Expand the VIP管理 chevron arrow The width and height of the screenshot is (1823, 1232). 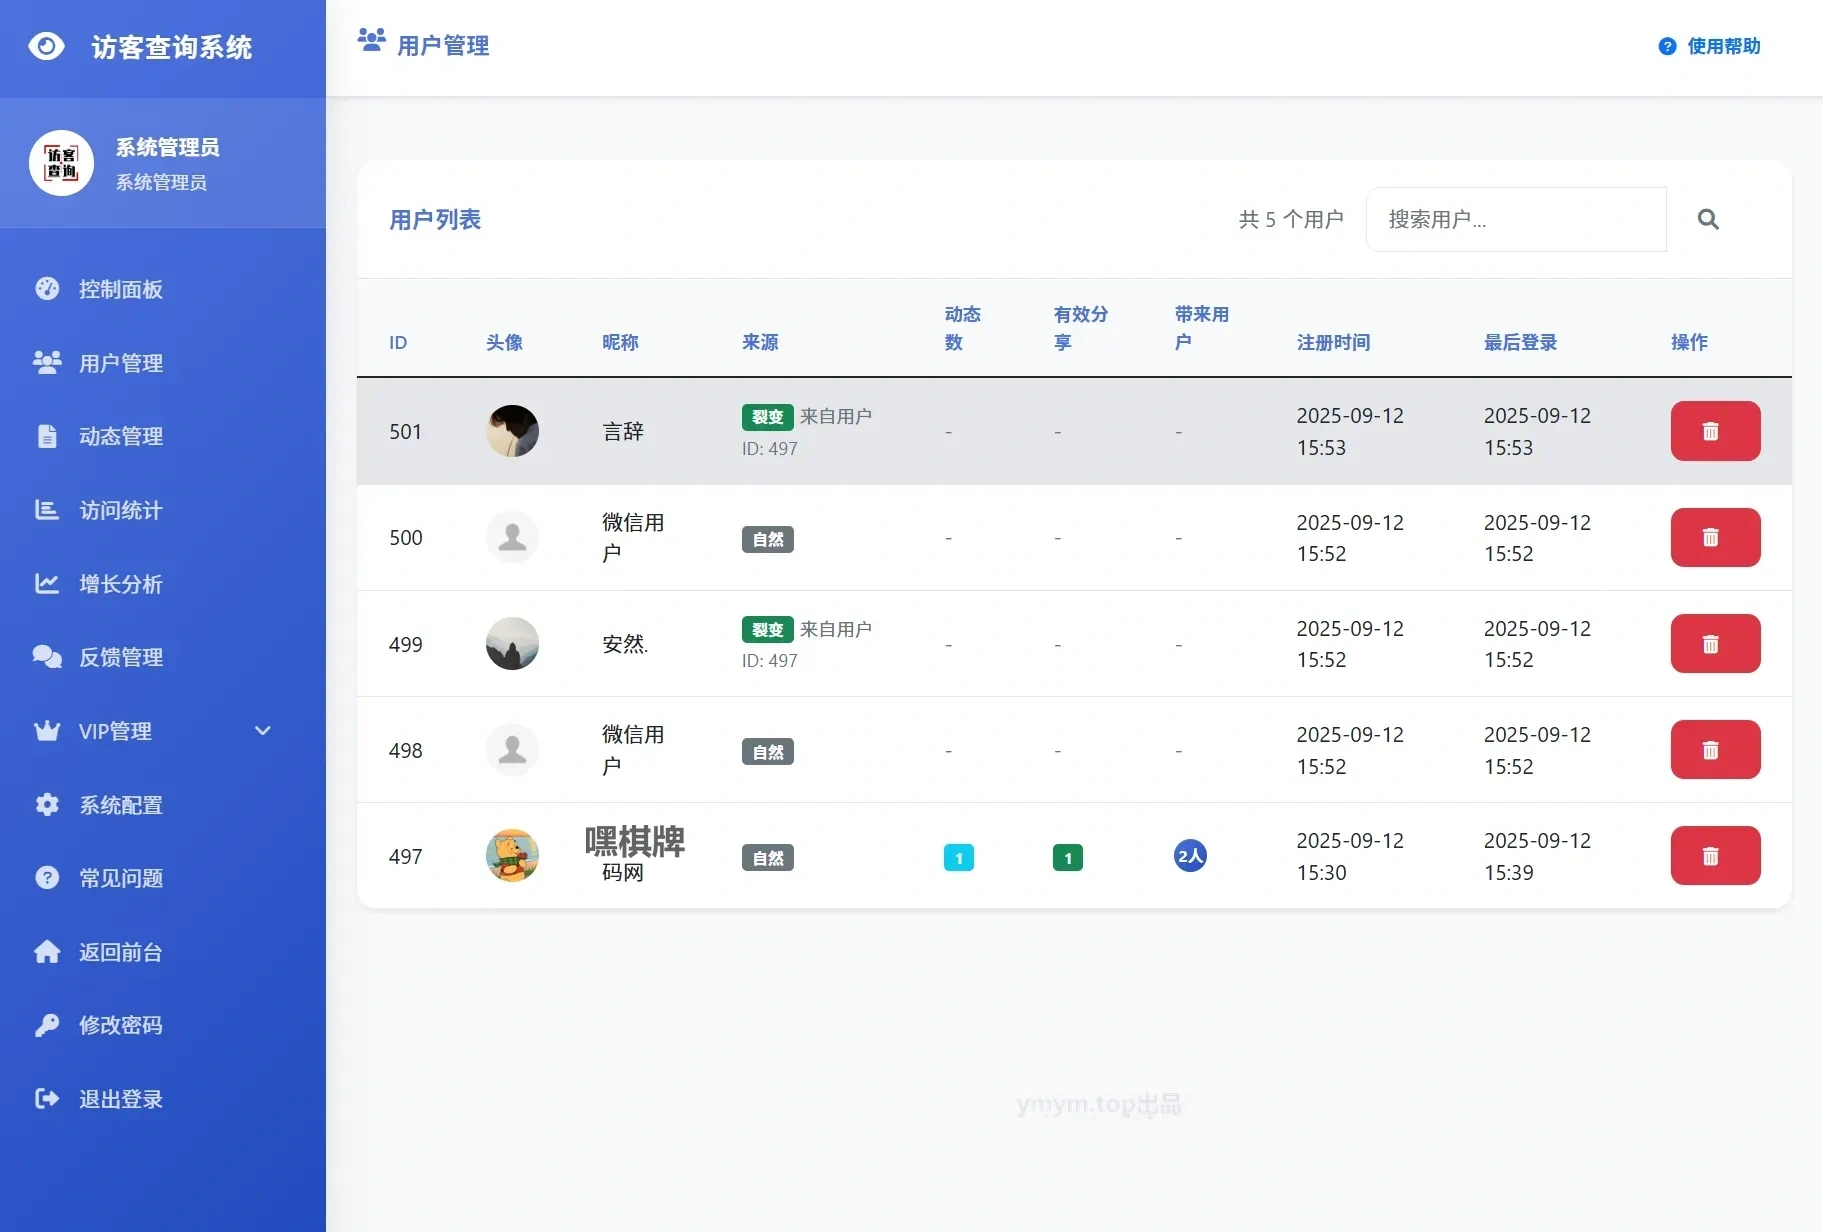pos(263,731)
